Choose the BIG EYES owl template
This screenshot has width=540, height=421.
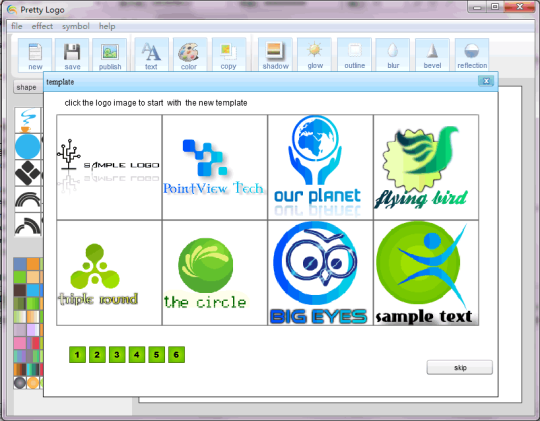(x=320, y=273)
